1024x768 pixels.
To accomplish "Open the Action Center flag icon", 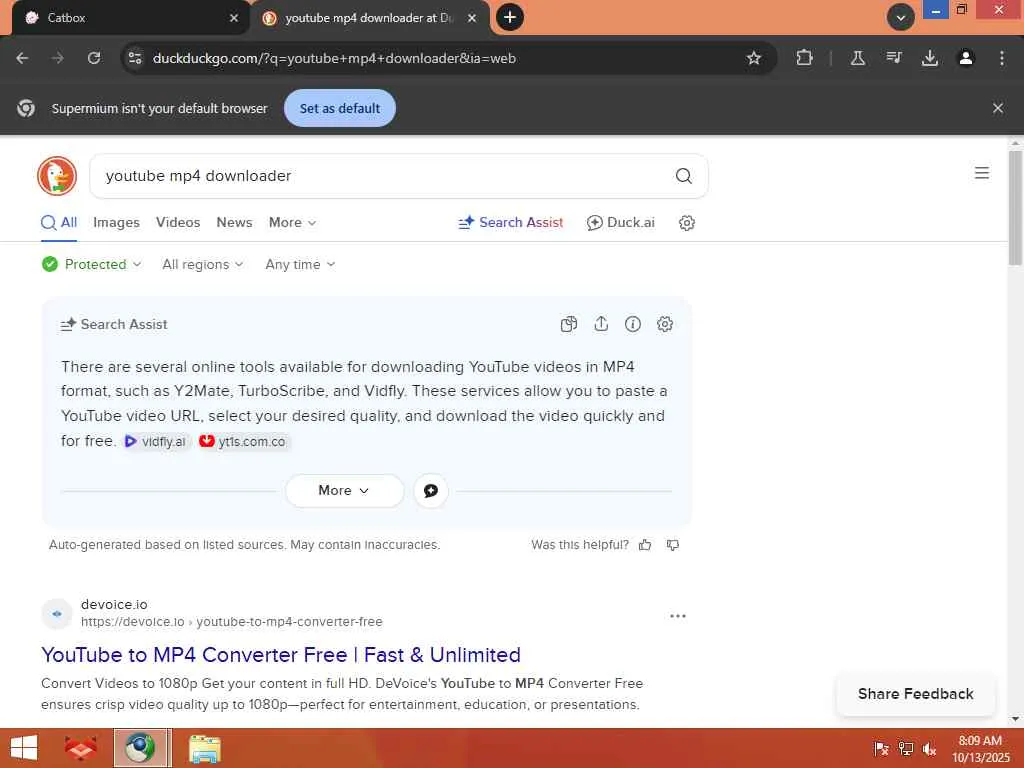I will coord(880,749).
